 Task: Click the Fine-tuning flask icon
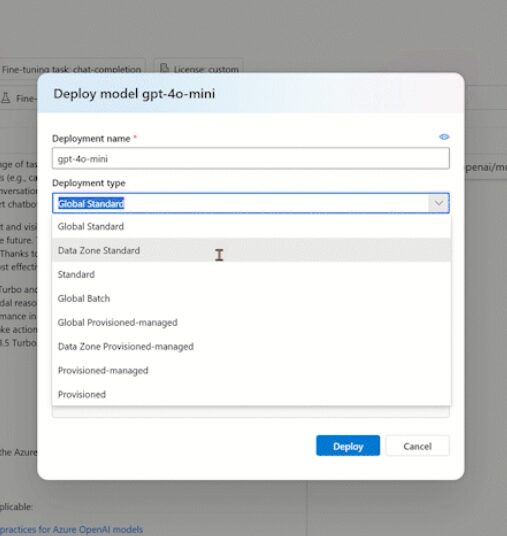(6, 98)
